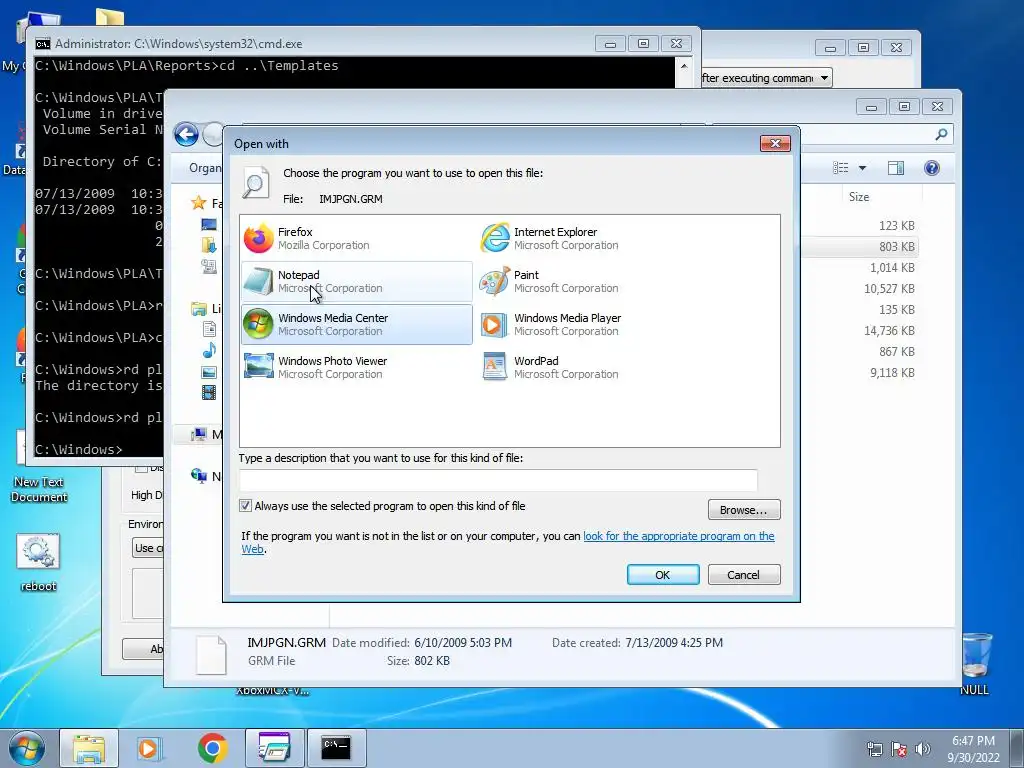The height and width of the screenshot is (768, 1024).
Task: Select the 135 KB file row
Action: click(x=861, y=310)
